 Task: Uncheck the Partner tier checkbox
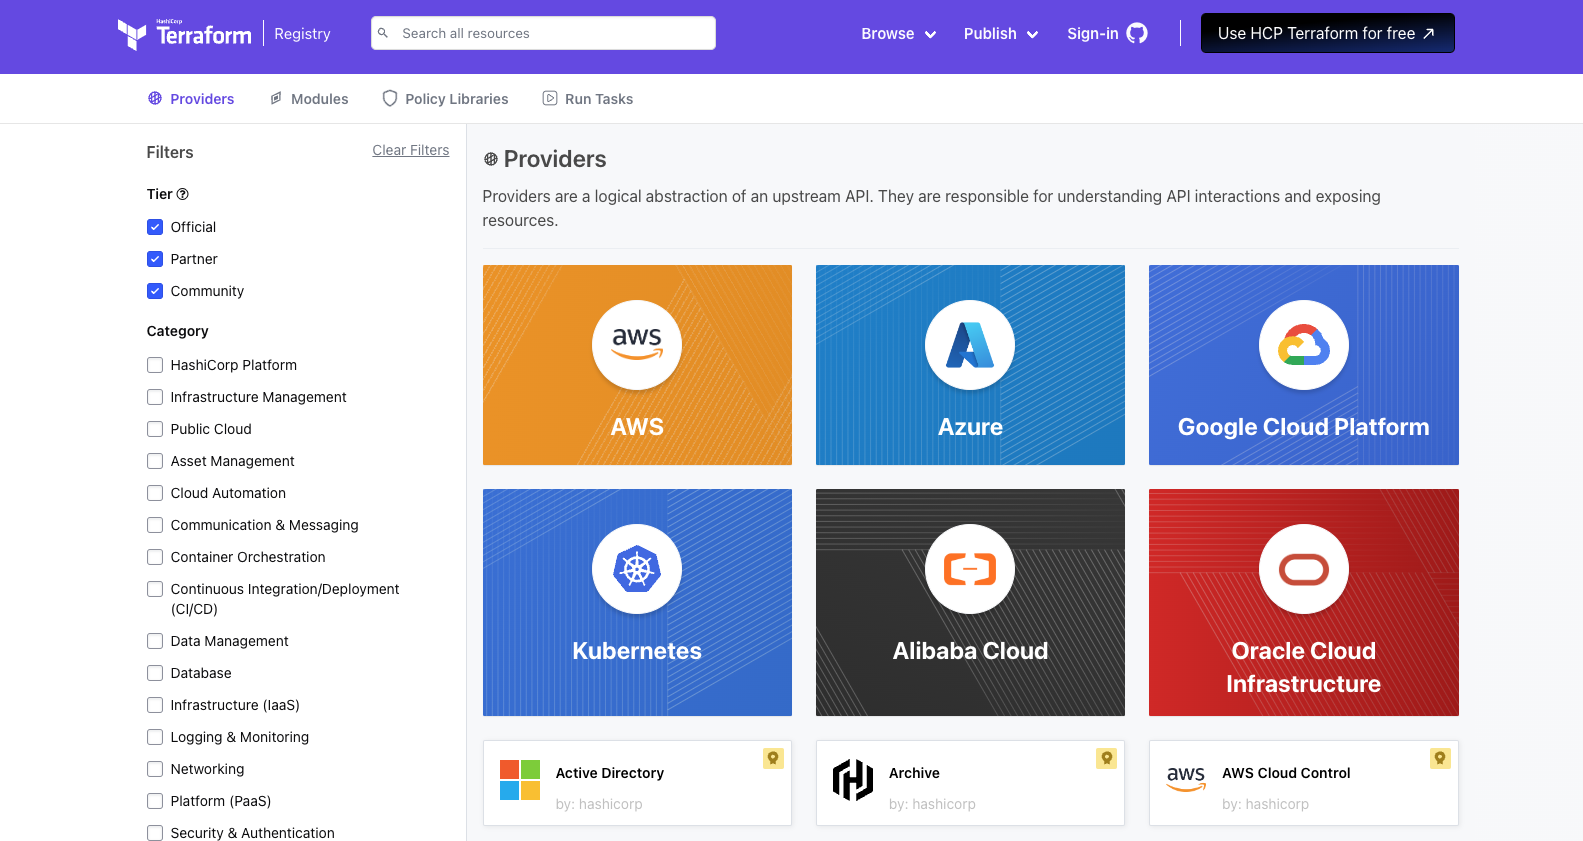155,259
